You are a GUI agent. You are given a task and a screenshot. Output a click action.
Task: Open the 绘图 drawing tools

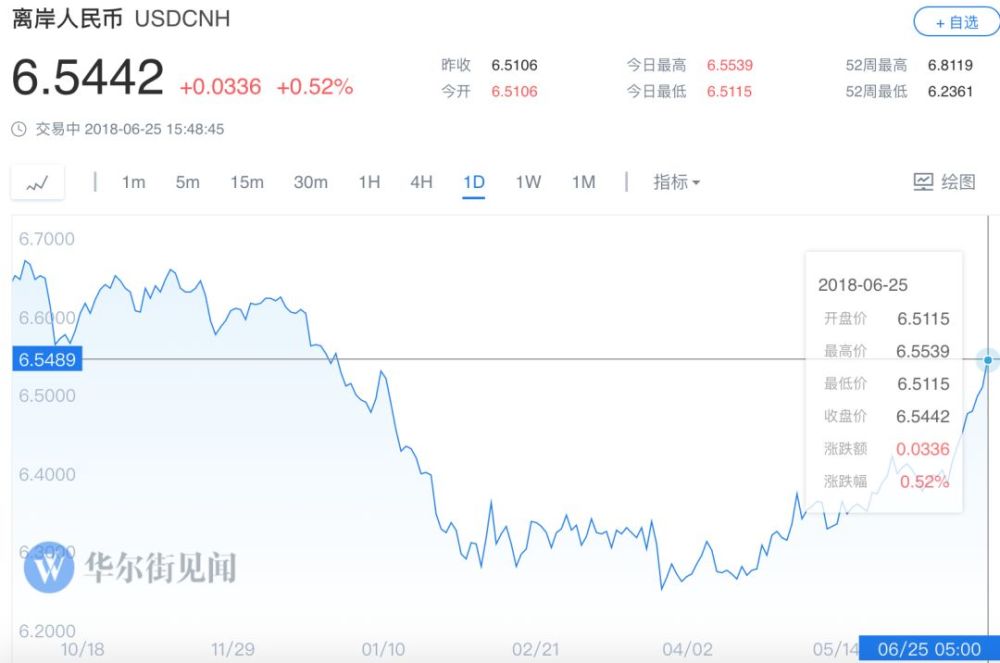pyautogui.click(x=944, y=182)
